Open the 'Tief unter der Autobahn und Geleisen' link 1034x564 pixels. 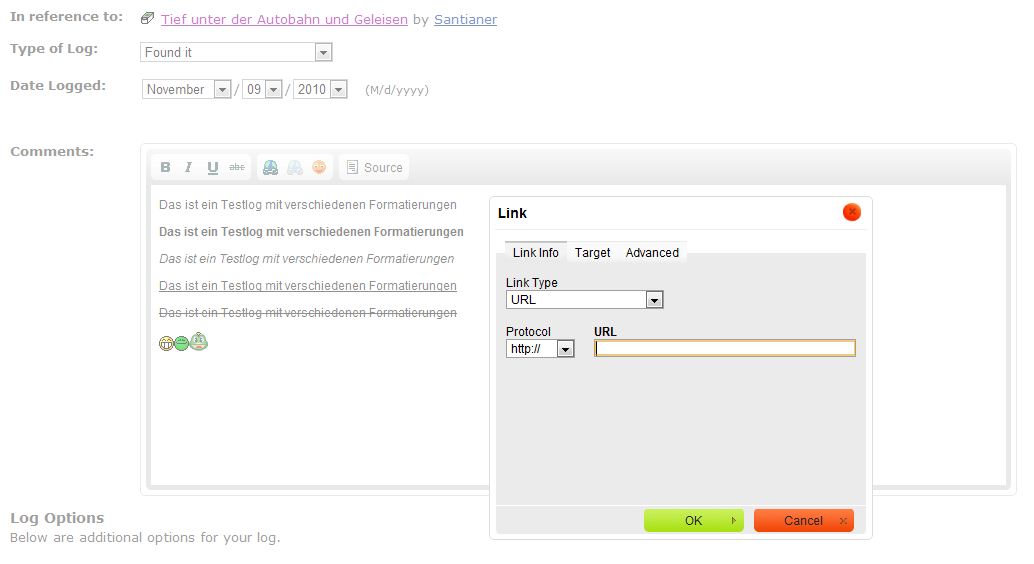click(284, 19)
